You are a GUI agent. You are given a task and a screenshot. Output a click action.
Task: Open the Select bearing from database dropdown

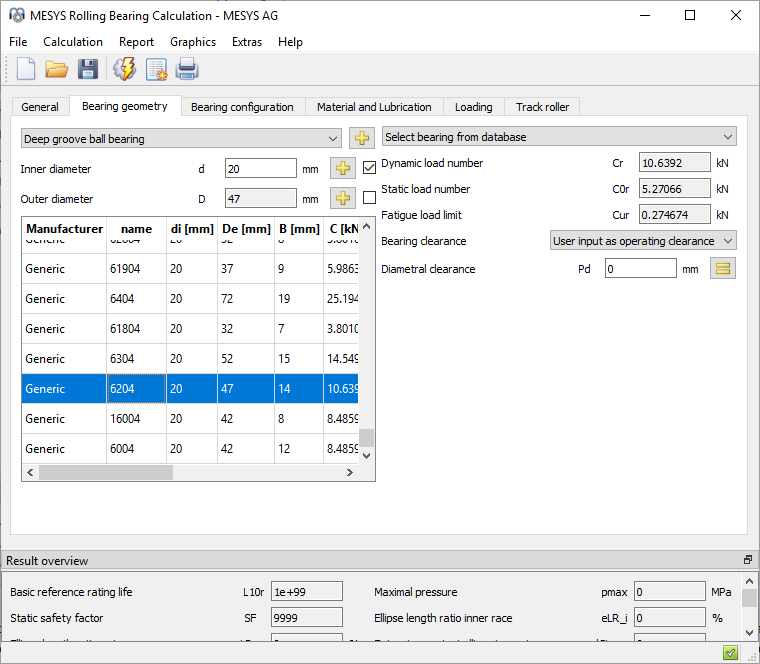pos(558,137)
